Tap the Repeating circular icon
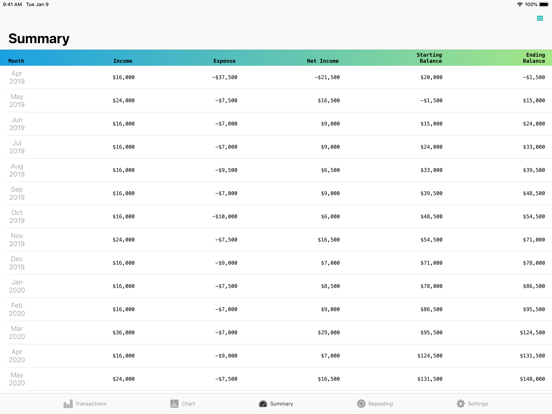 pyautogui.click(x=361, y=404)
